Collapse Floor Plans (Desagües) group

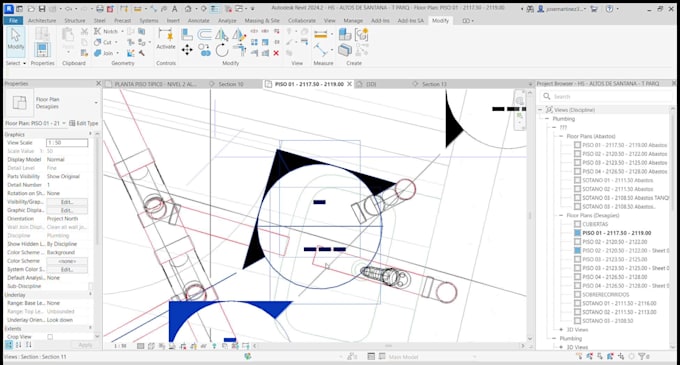point(561,215)
